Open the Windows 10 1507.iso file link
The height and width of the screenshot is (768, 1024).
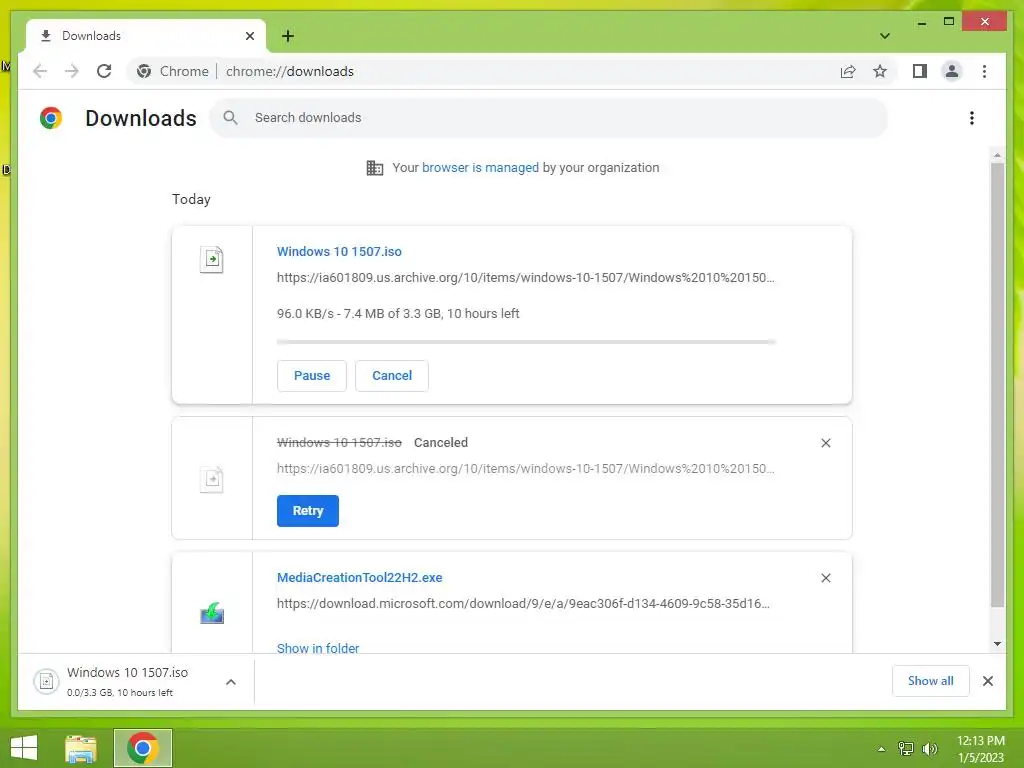tap(339, 251)
